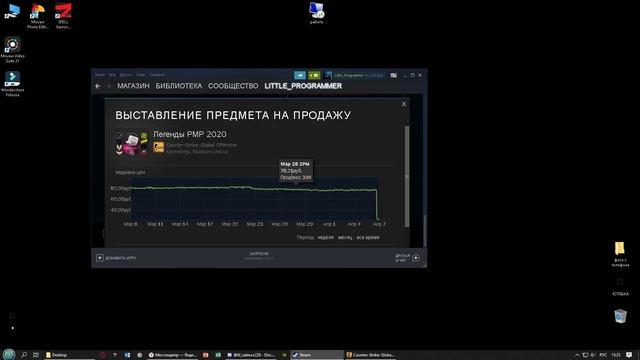This screenshot has width=640, height=360.
Task: Switch the РУС keyboard language indicator
Action: [x=603, y=355]
